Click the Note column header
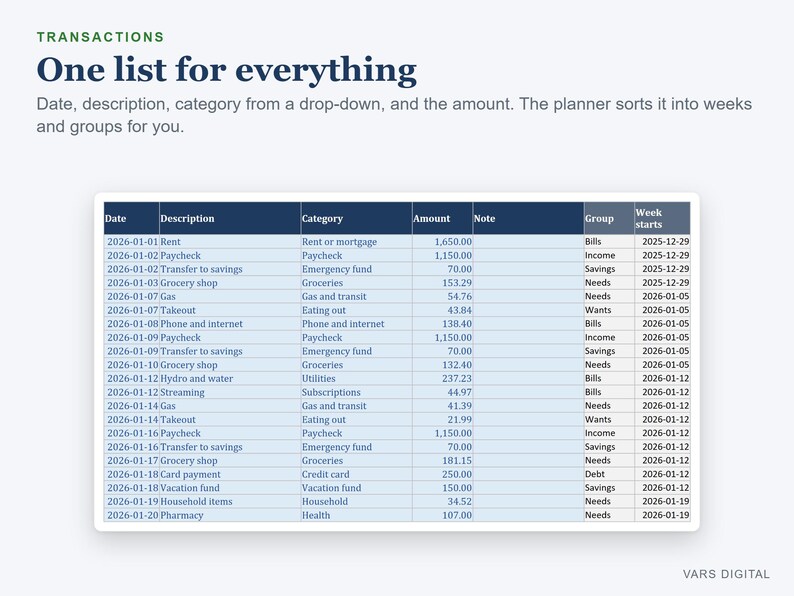 [x=528, y=218]
